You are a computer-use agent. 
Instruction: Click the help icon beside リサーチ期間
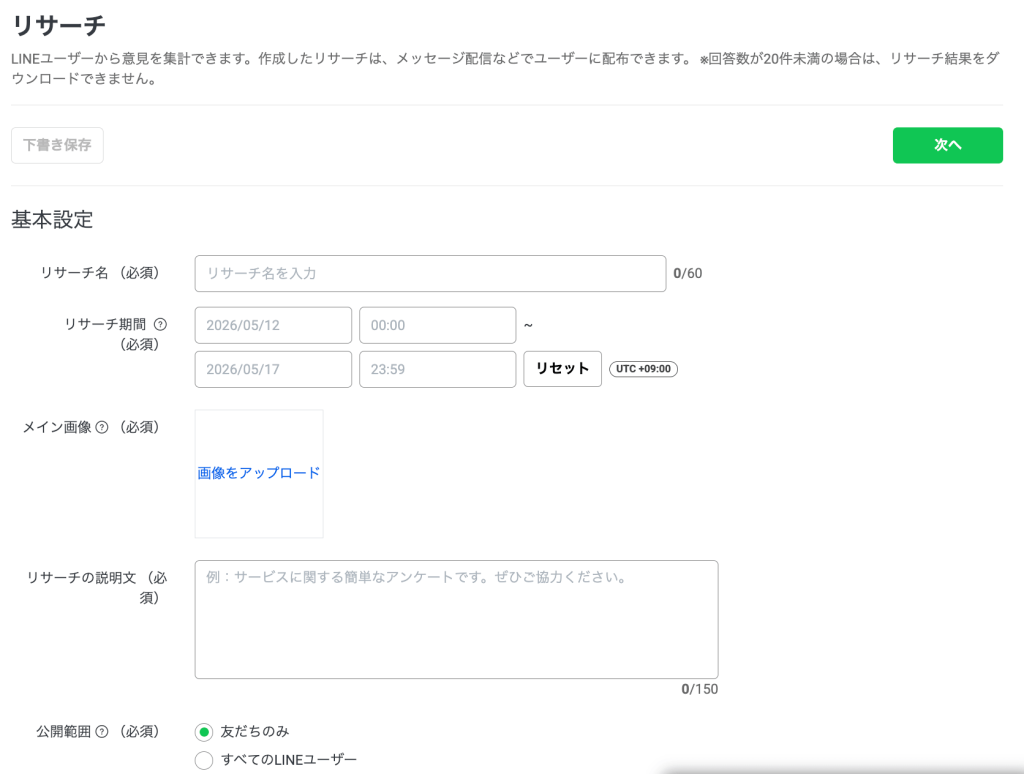pyautogui.click(x=160, y=324)
